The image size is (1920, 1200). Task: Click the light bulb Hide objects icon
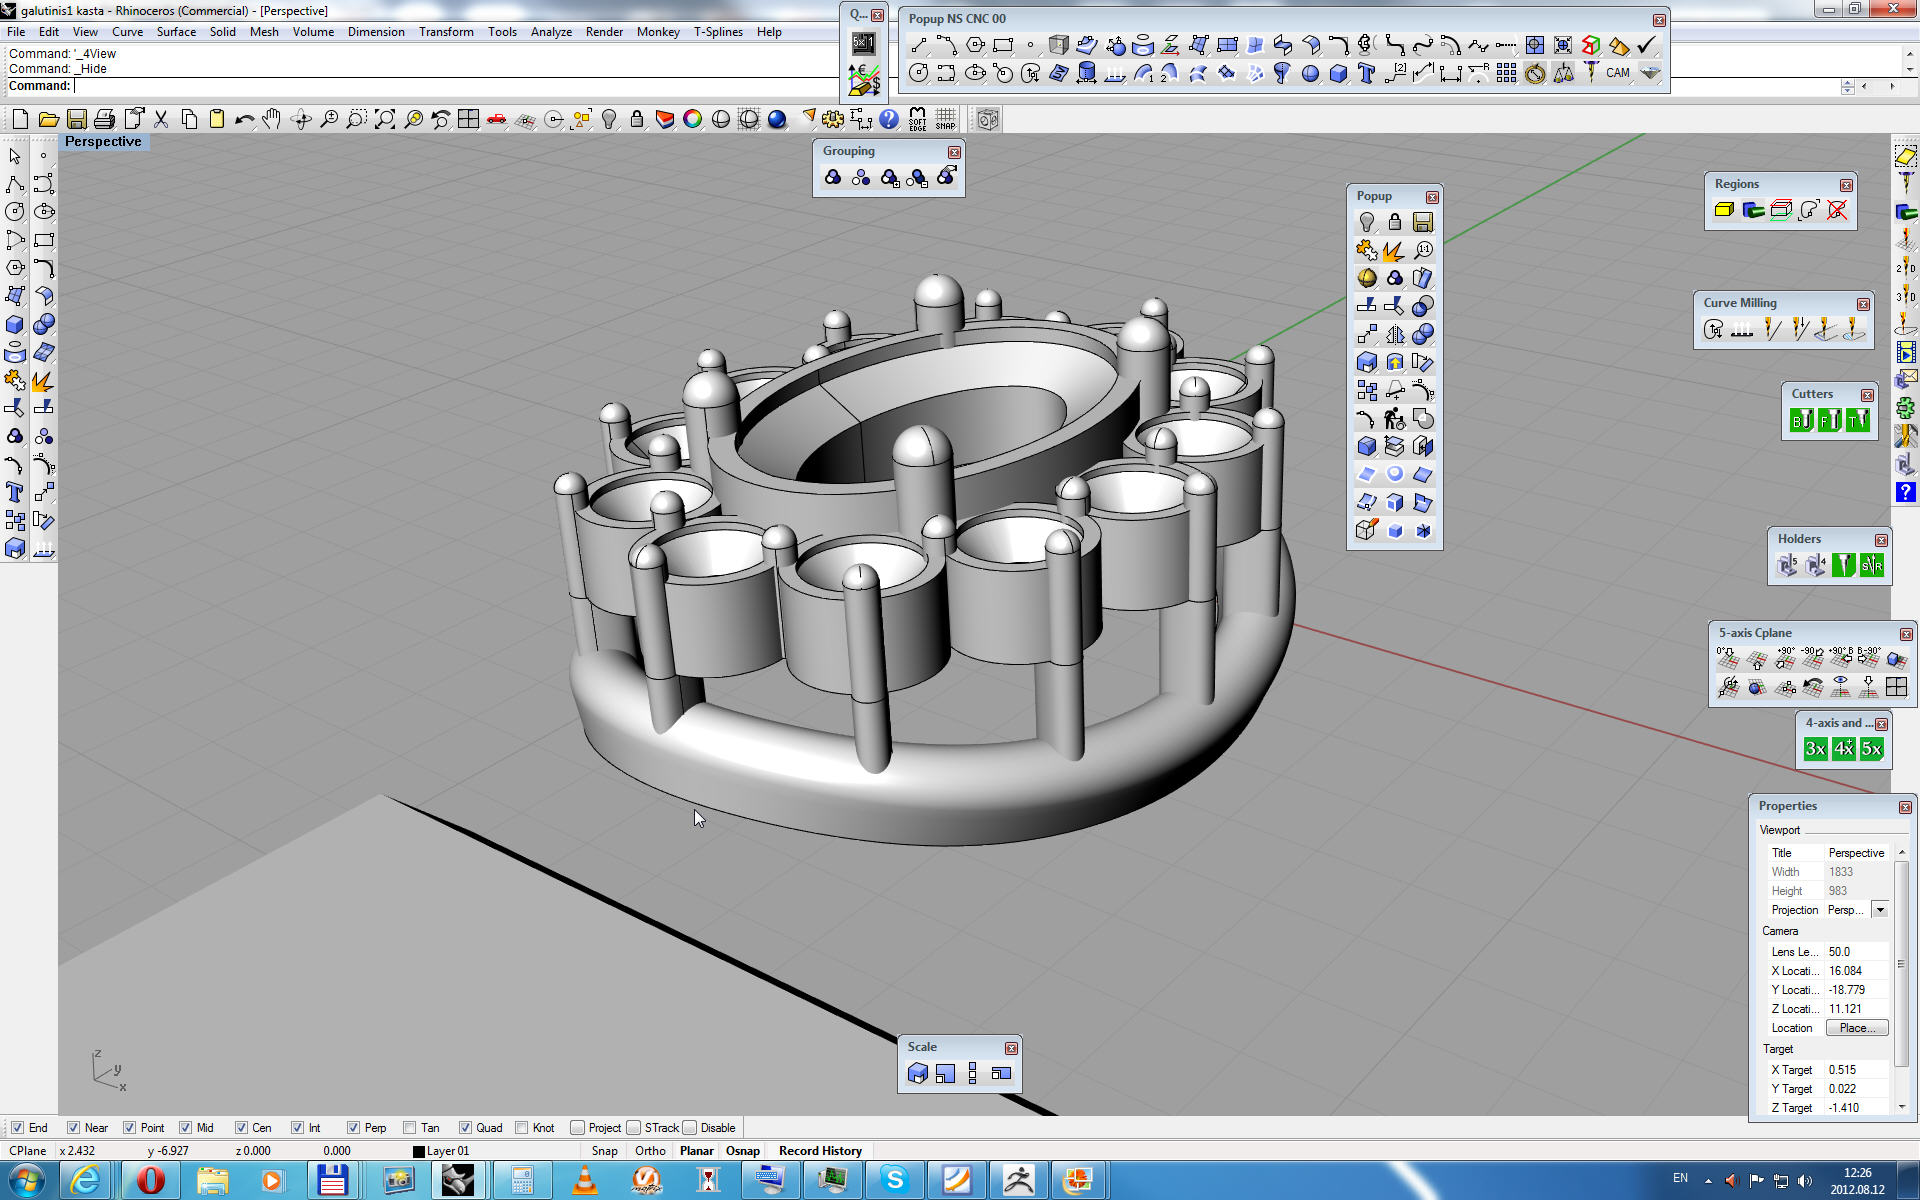(x=608, y=120)
